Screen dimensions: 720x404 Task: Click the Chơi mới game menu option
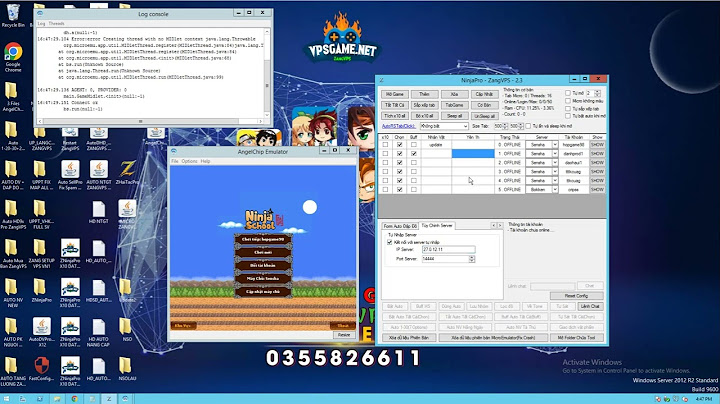coord(263,252)
